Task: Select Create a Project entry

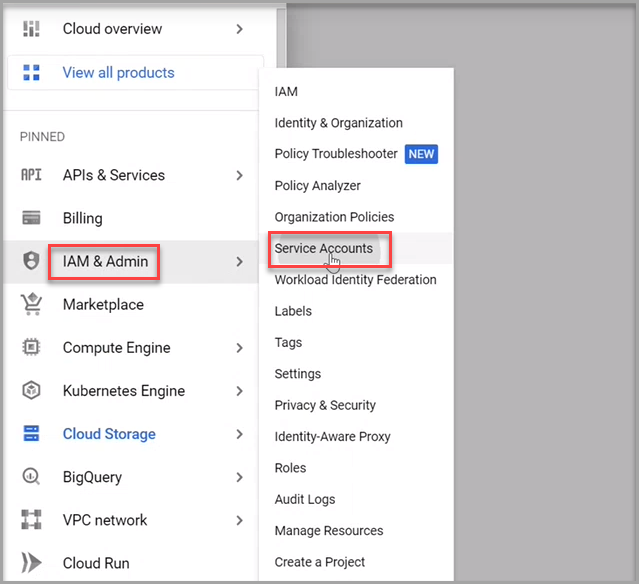Action: click(x=319, y=562)
